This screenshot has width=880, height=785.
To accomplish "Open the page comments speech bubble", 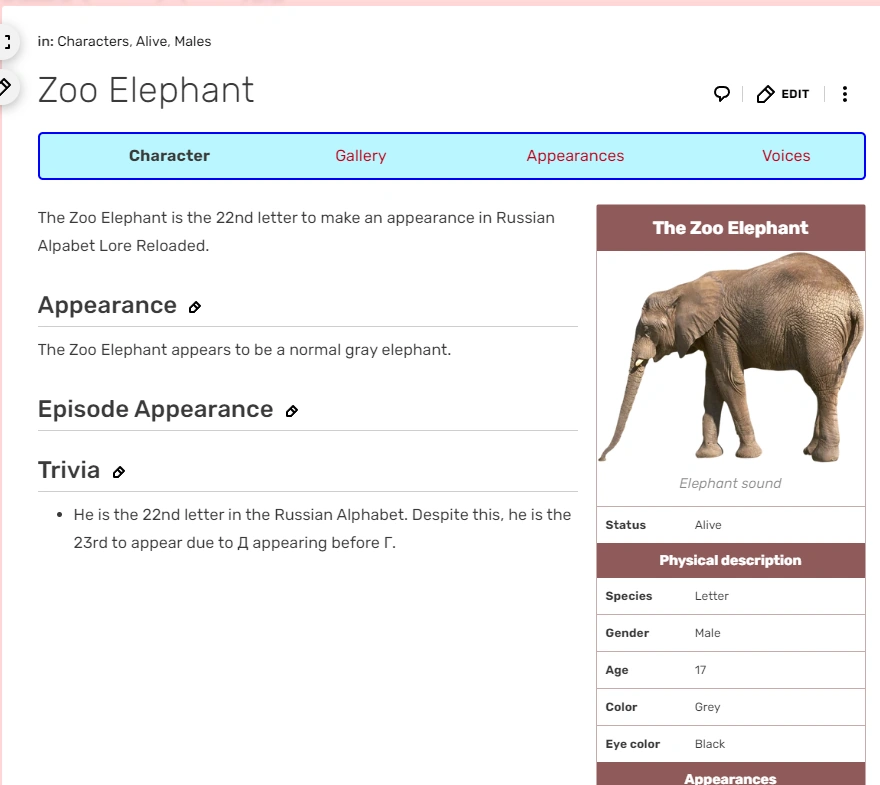I will click(x=721, y=94).
